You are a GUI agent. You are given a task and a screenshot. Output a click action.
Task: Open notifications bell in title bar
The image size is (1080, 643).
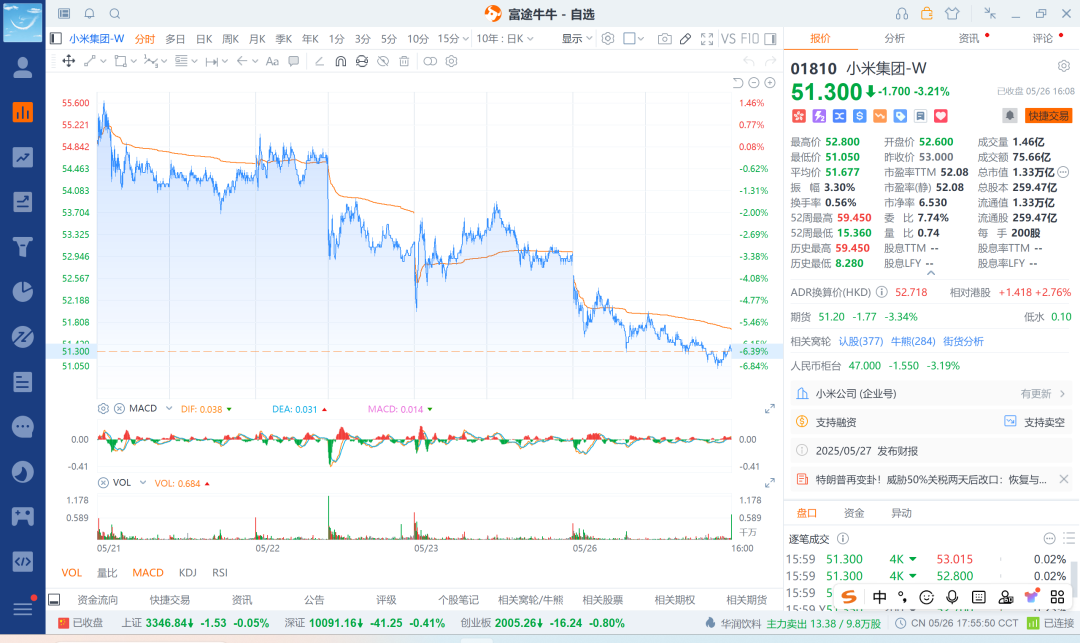click(x=90, y=14)
